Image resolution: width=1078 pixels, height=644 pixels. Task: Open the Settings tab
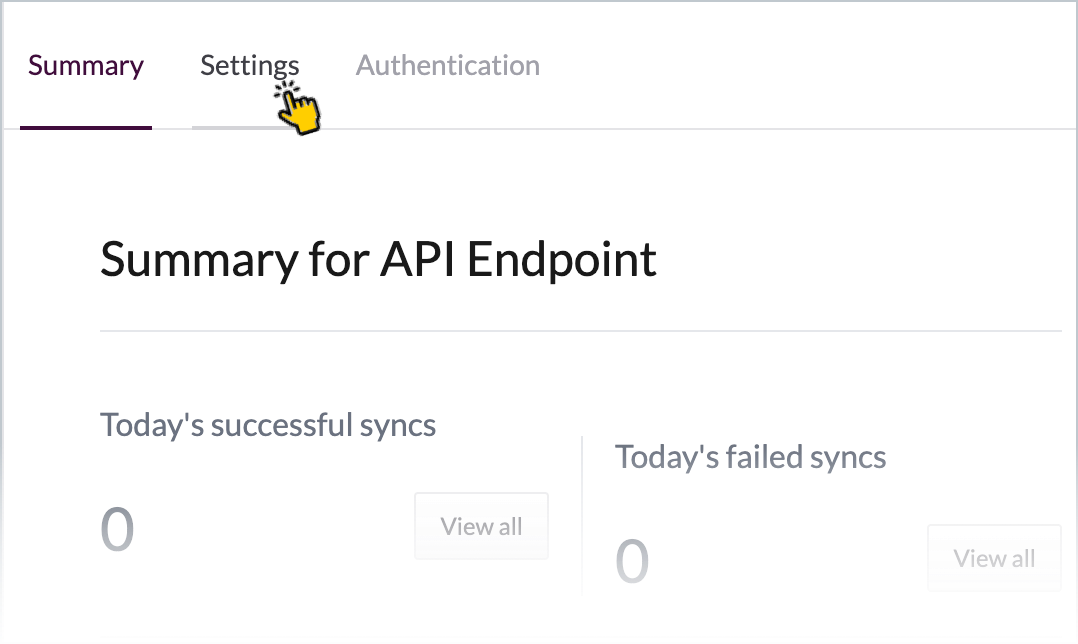tap(250, 66)
